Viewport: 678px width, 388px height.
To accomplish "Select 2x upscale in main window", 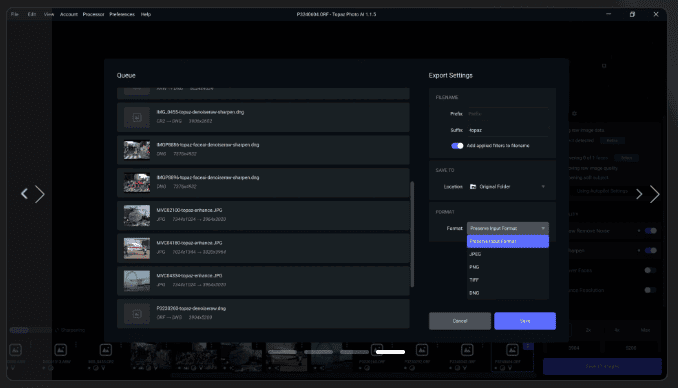I will coord(588,330).
